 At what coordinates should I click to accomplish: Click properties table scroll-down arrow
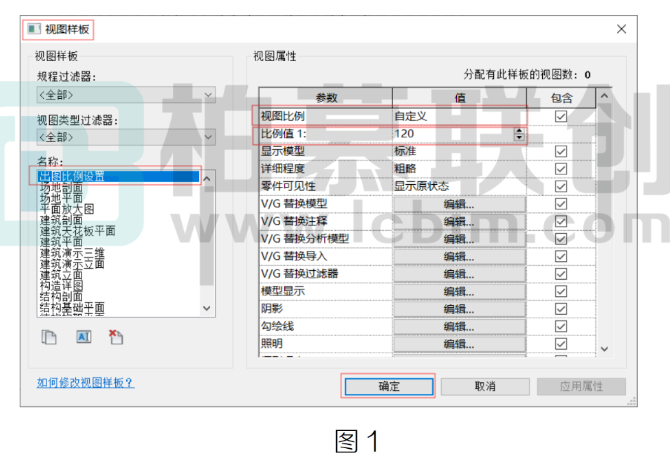pos(604,349)
